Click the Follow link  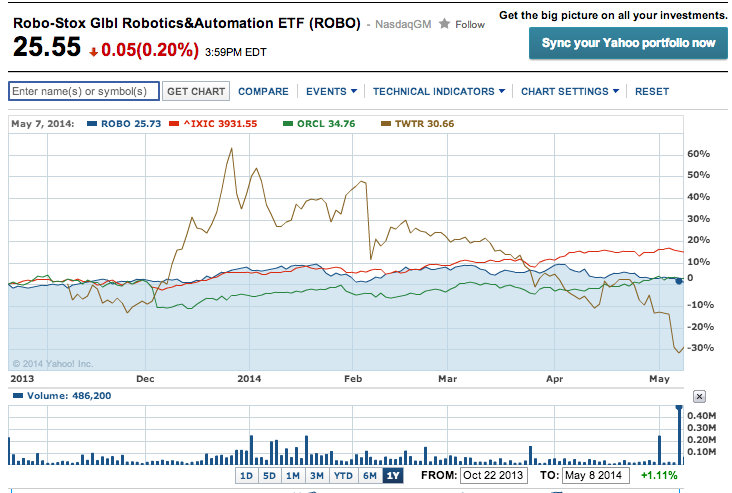point(470,24)
